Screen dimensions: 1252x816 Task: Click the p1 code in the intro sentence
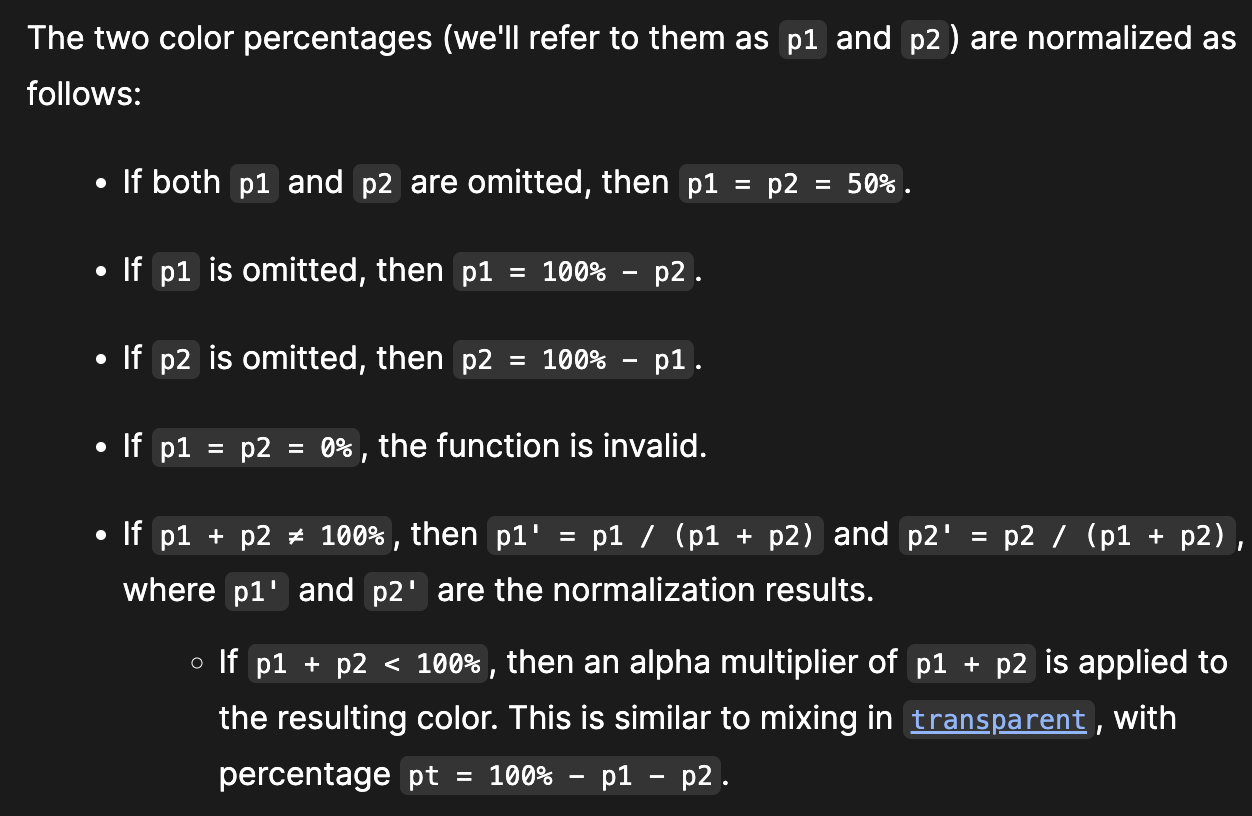point(802,40)
